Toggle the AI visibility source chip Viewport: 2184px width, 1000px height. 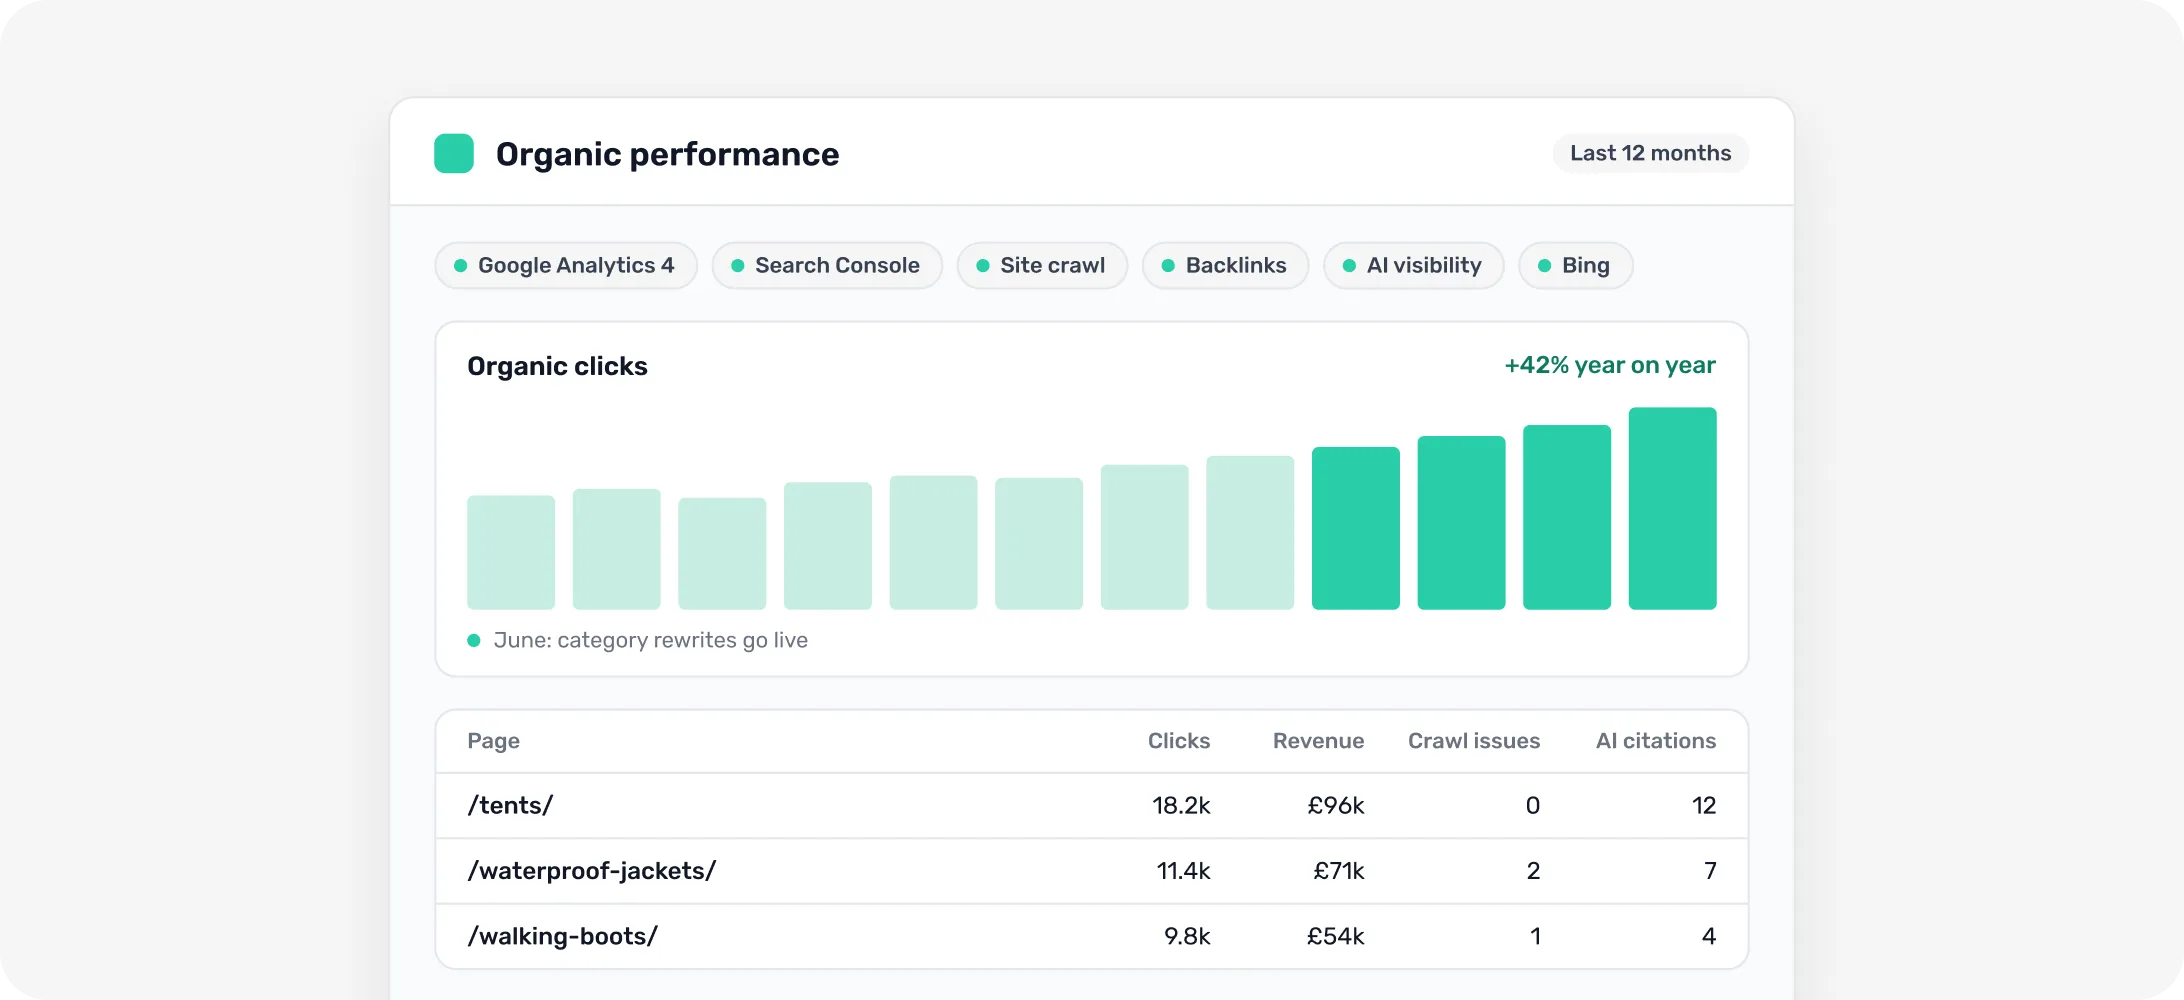coord(1414,265)
